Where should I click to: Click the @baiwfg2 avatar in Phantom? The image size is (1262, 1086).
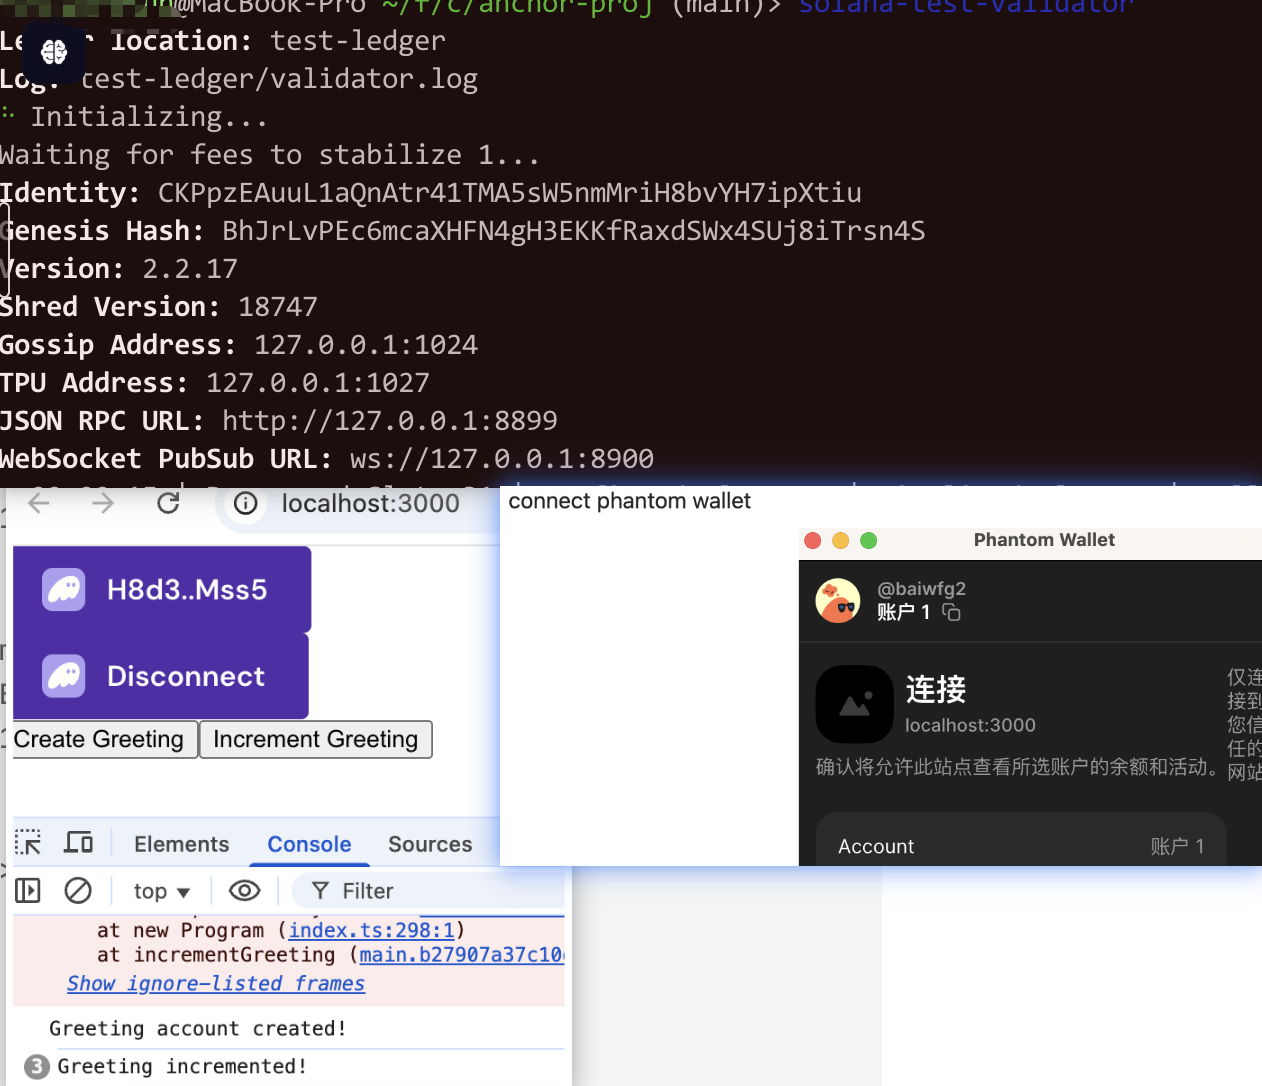pyautogui.click(x=838, y=601)
